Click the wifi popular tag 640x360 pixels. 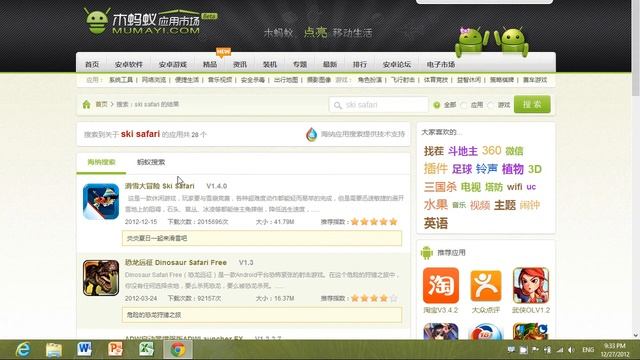pyautogui.click(x=514, y=187)
